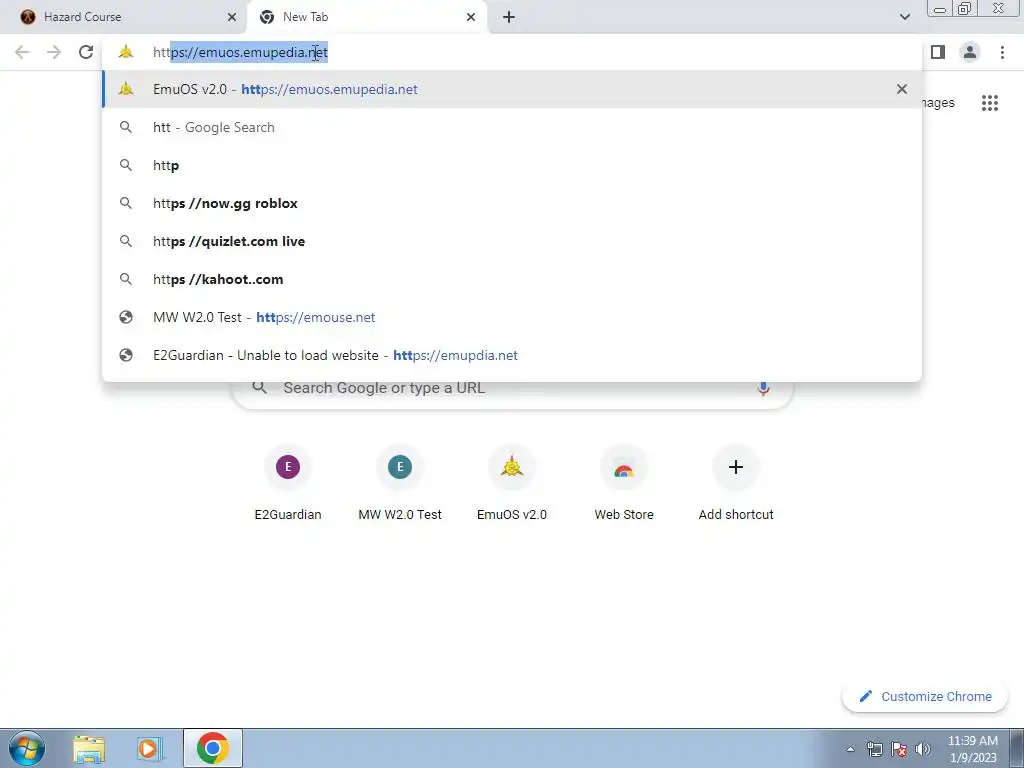Switch to the Hazard Course tab

coord(124,17)
